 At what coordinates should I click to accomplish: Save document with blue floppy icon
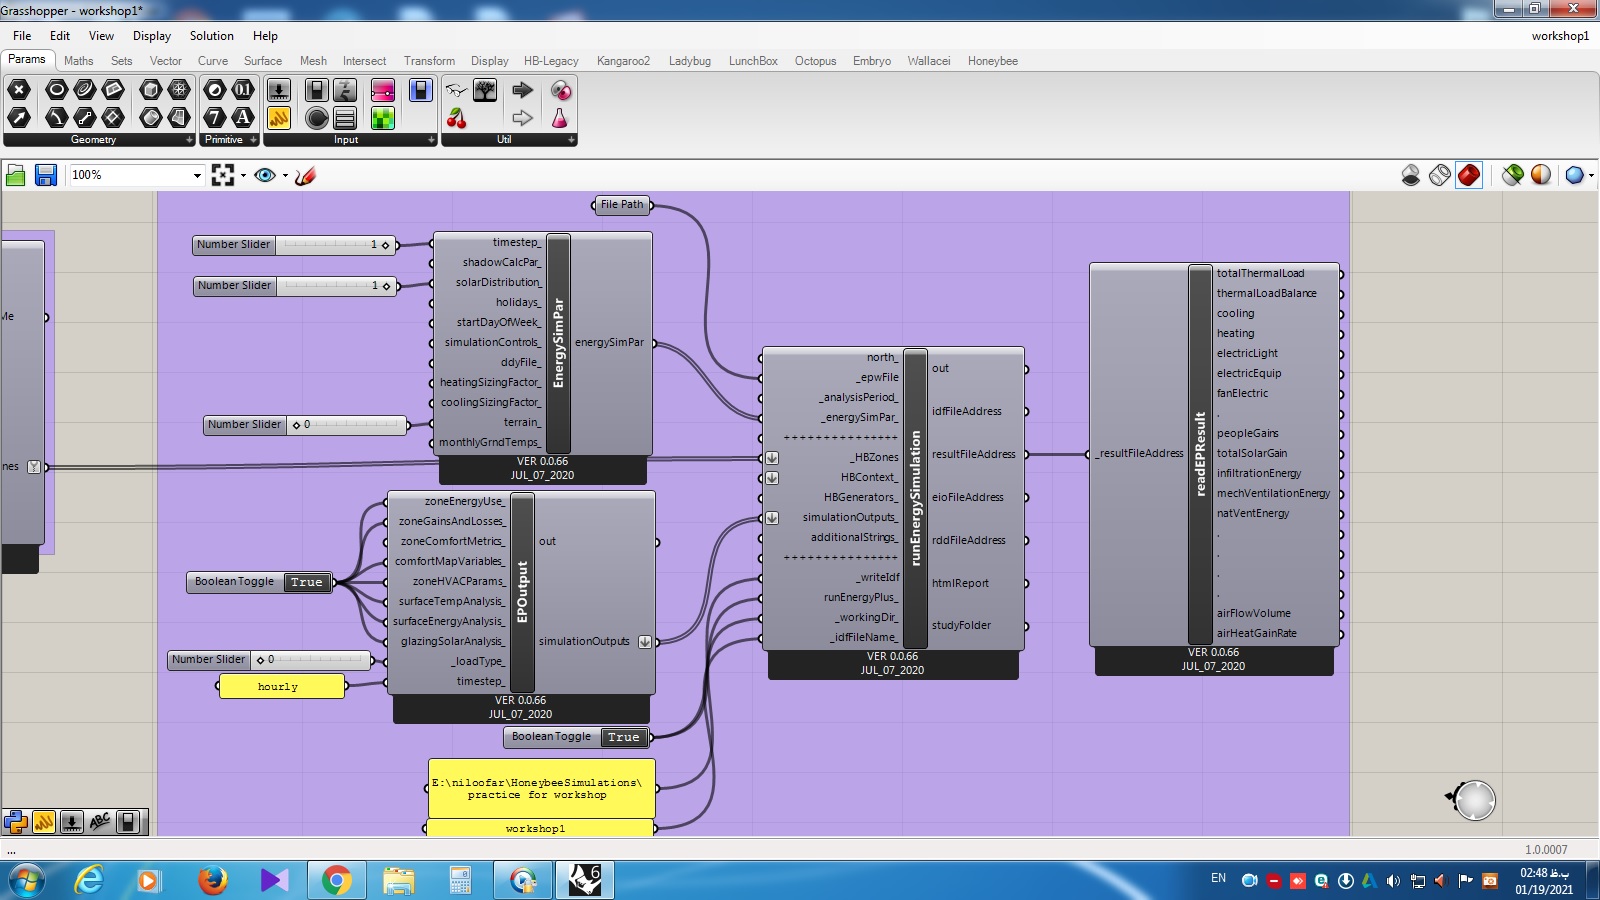tap(46, 176)
